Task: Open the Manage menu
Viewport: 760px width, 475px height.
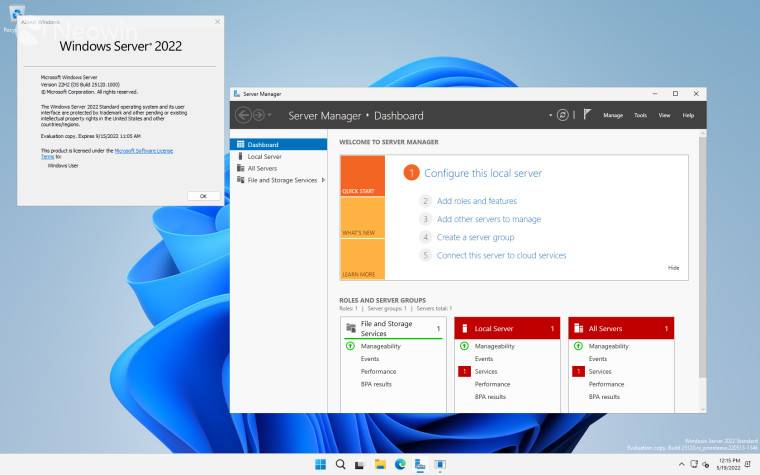Action: click(613, 115)
